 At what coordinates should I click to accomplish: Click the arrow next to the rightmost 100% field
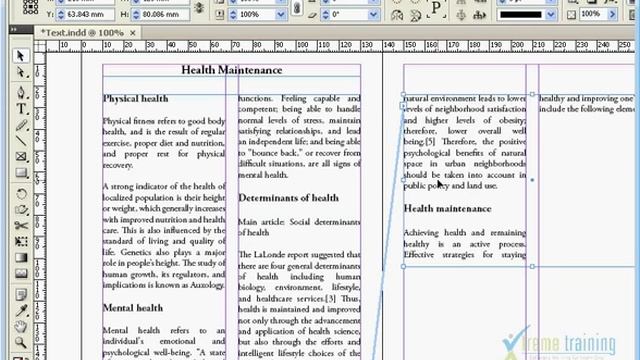612,15
